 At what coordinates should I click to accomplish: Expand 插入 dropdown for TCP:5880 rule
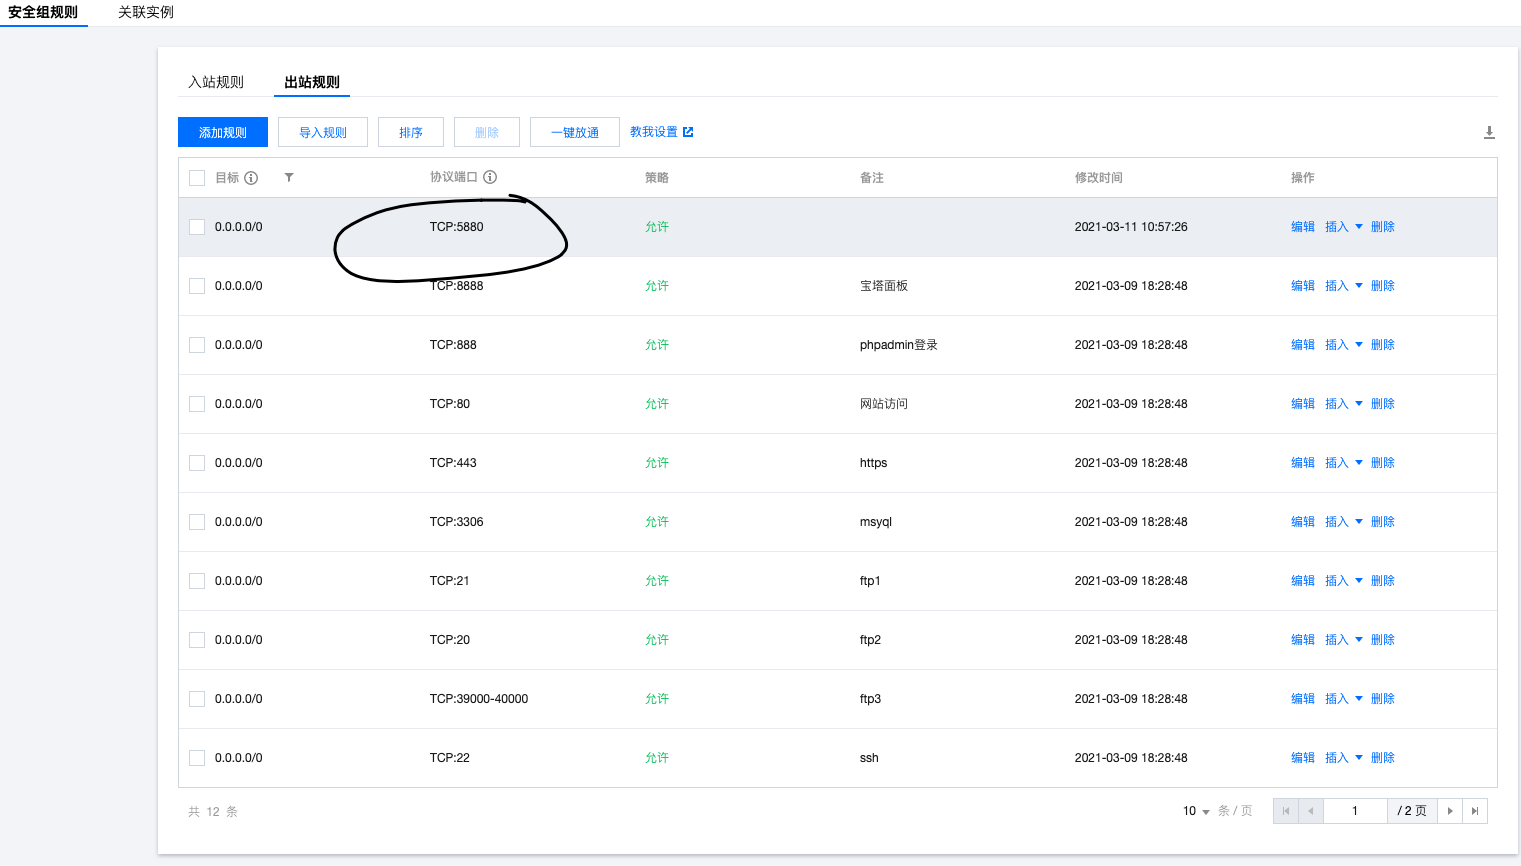coord(1344,227)
